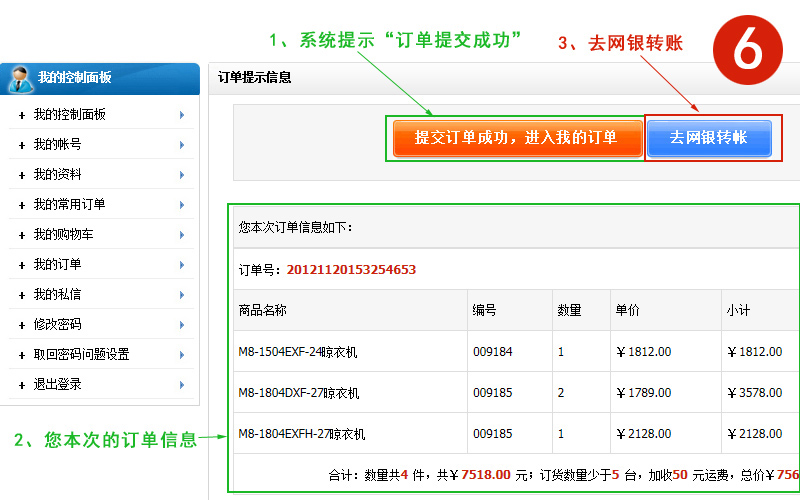Image resolution: width=800 pixels, height=500 pixels.
Task: Click 订单提示信息 panel title
Action: (x=255, y=78)
